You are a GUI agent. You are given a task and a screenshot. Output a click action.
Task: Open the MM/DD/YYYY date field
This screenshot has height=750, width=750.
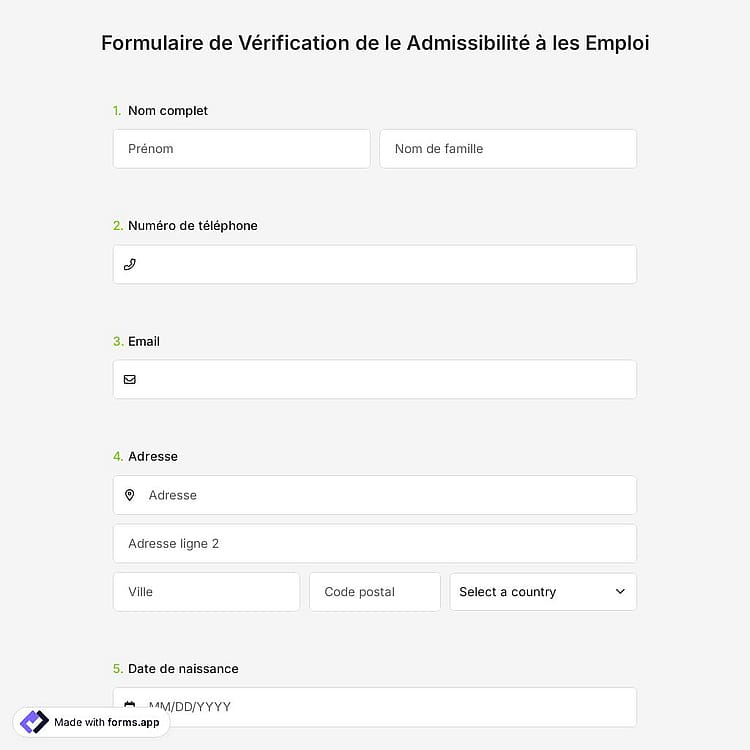click(x=375, y=707)
